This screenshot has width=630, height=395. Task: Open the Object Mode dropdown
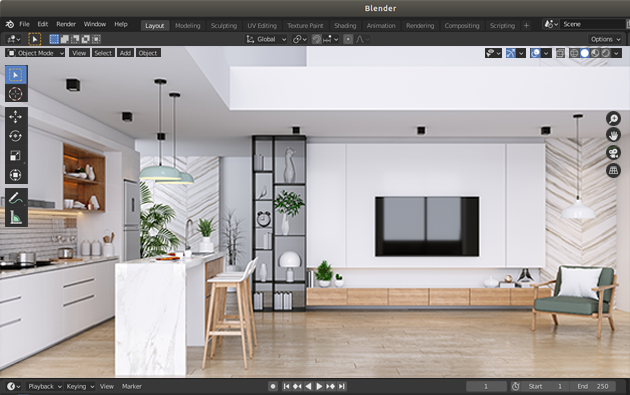coord(35,53)
